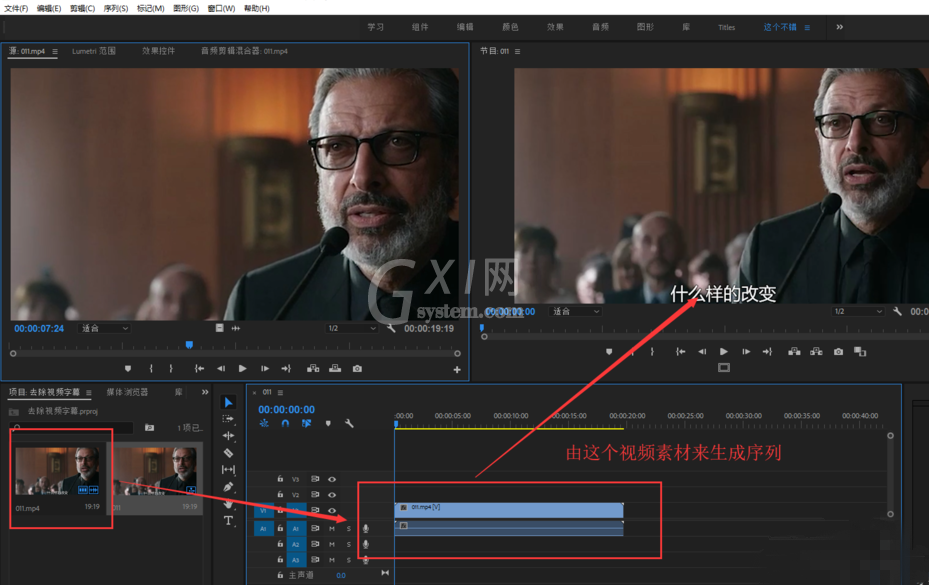Step back one frame in Source monitor
This screenshot has width=929, height=585.
click(221, 369)
